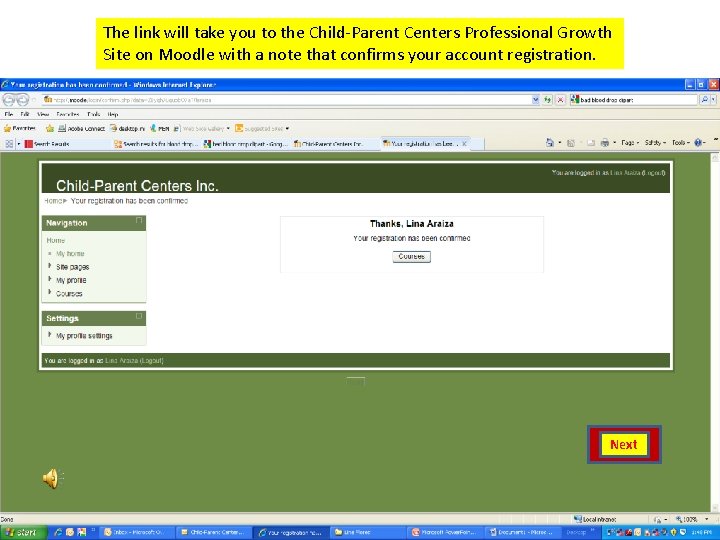Click the Windows Start button
Image resolution: width=720 pixels, height=540 pixels.
tap(23, 532)
